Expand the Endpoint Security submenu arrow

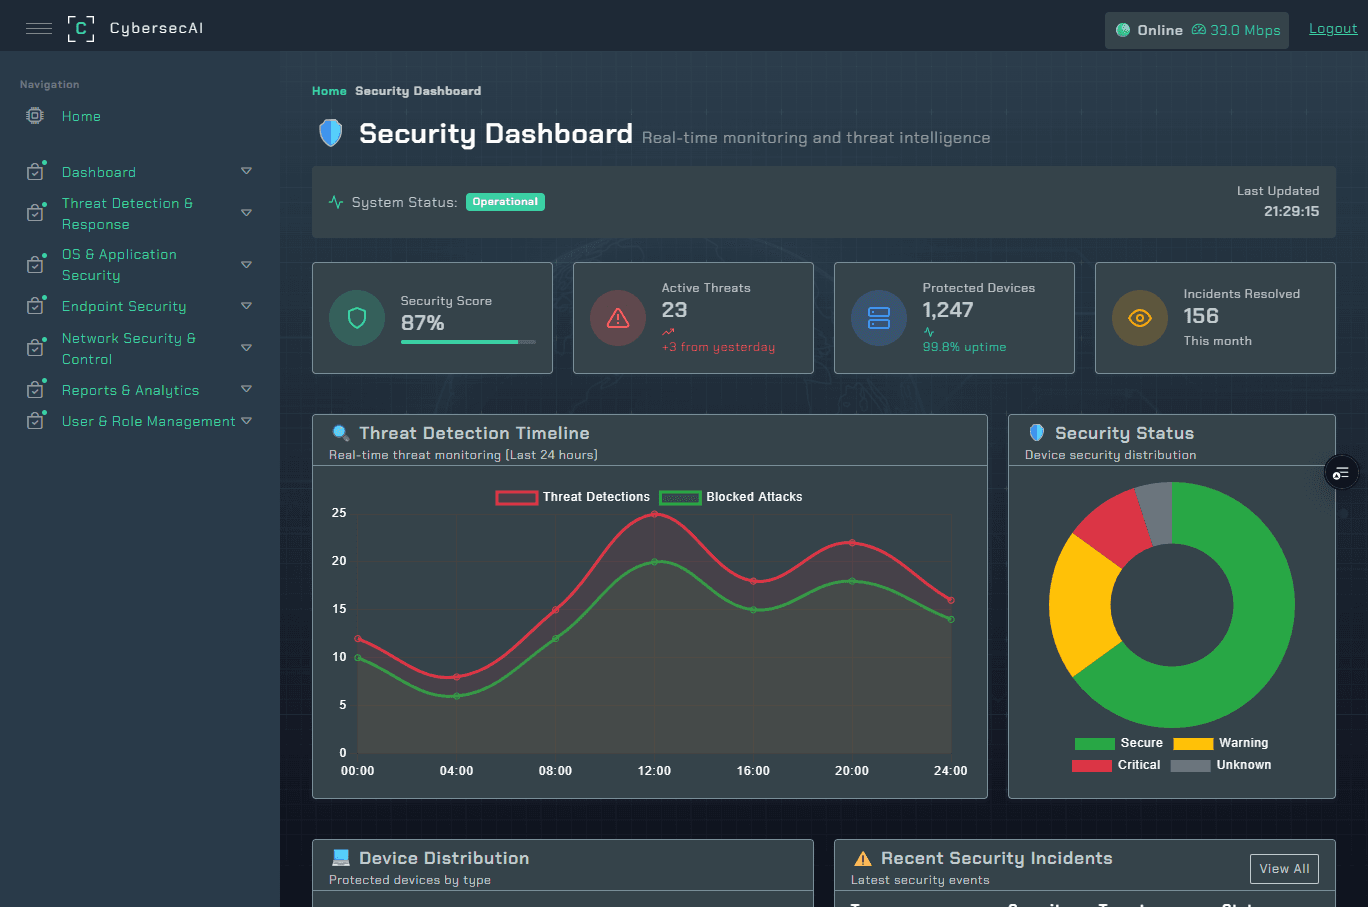pos(246,306)
